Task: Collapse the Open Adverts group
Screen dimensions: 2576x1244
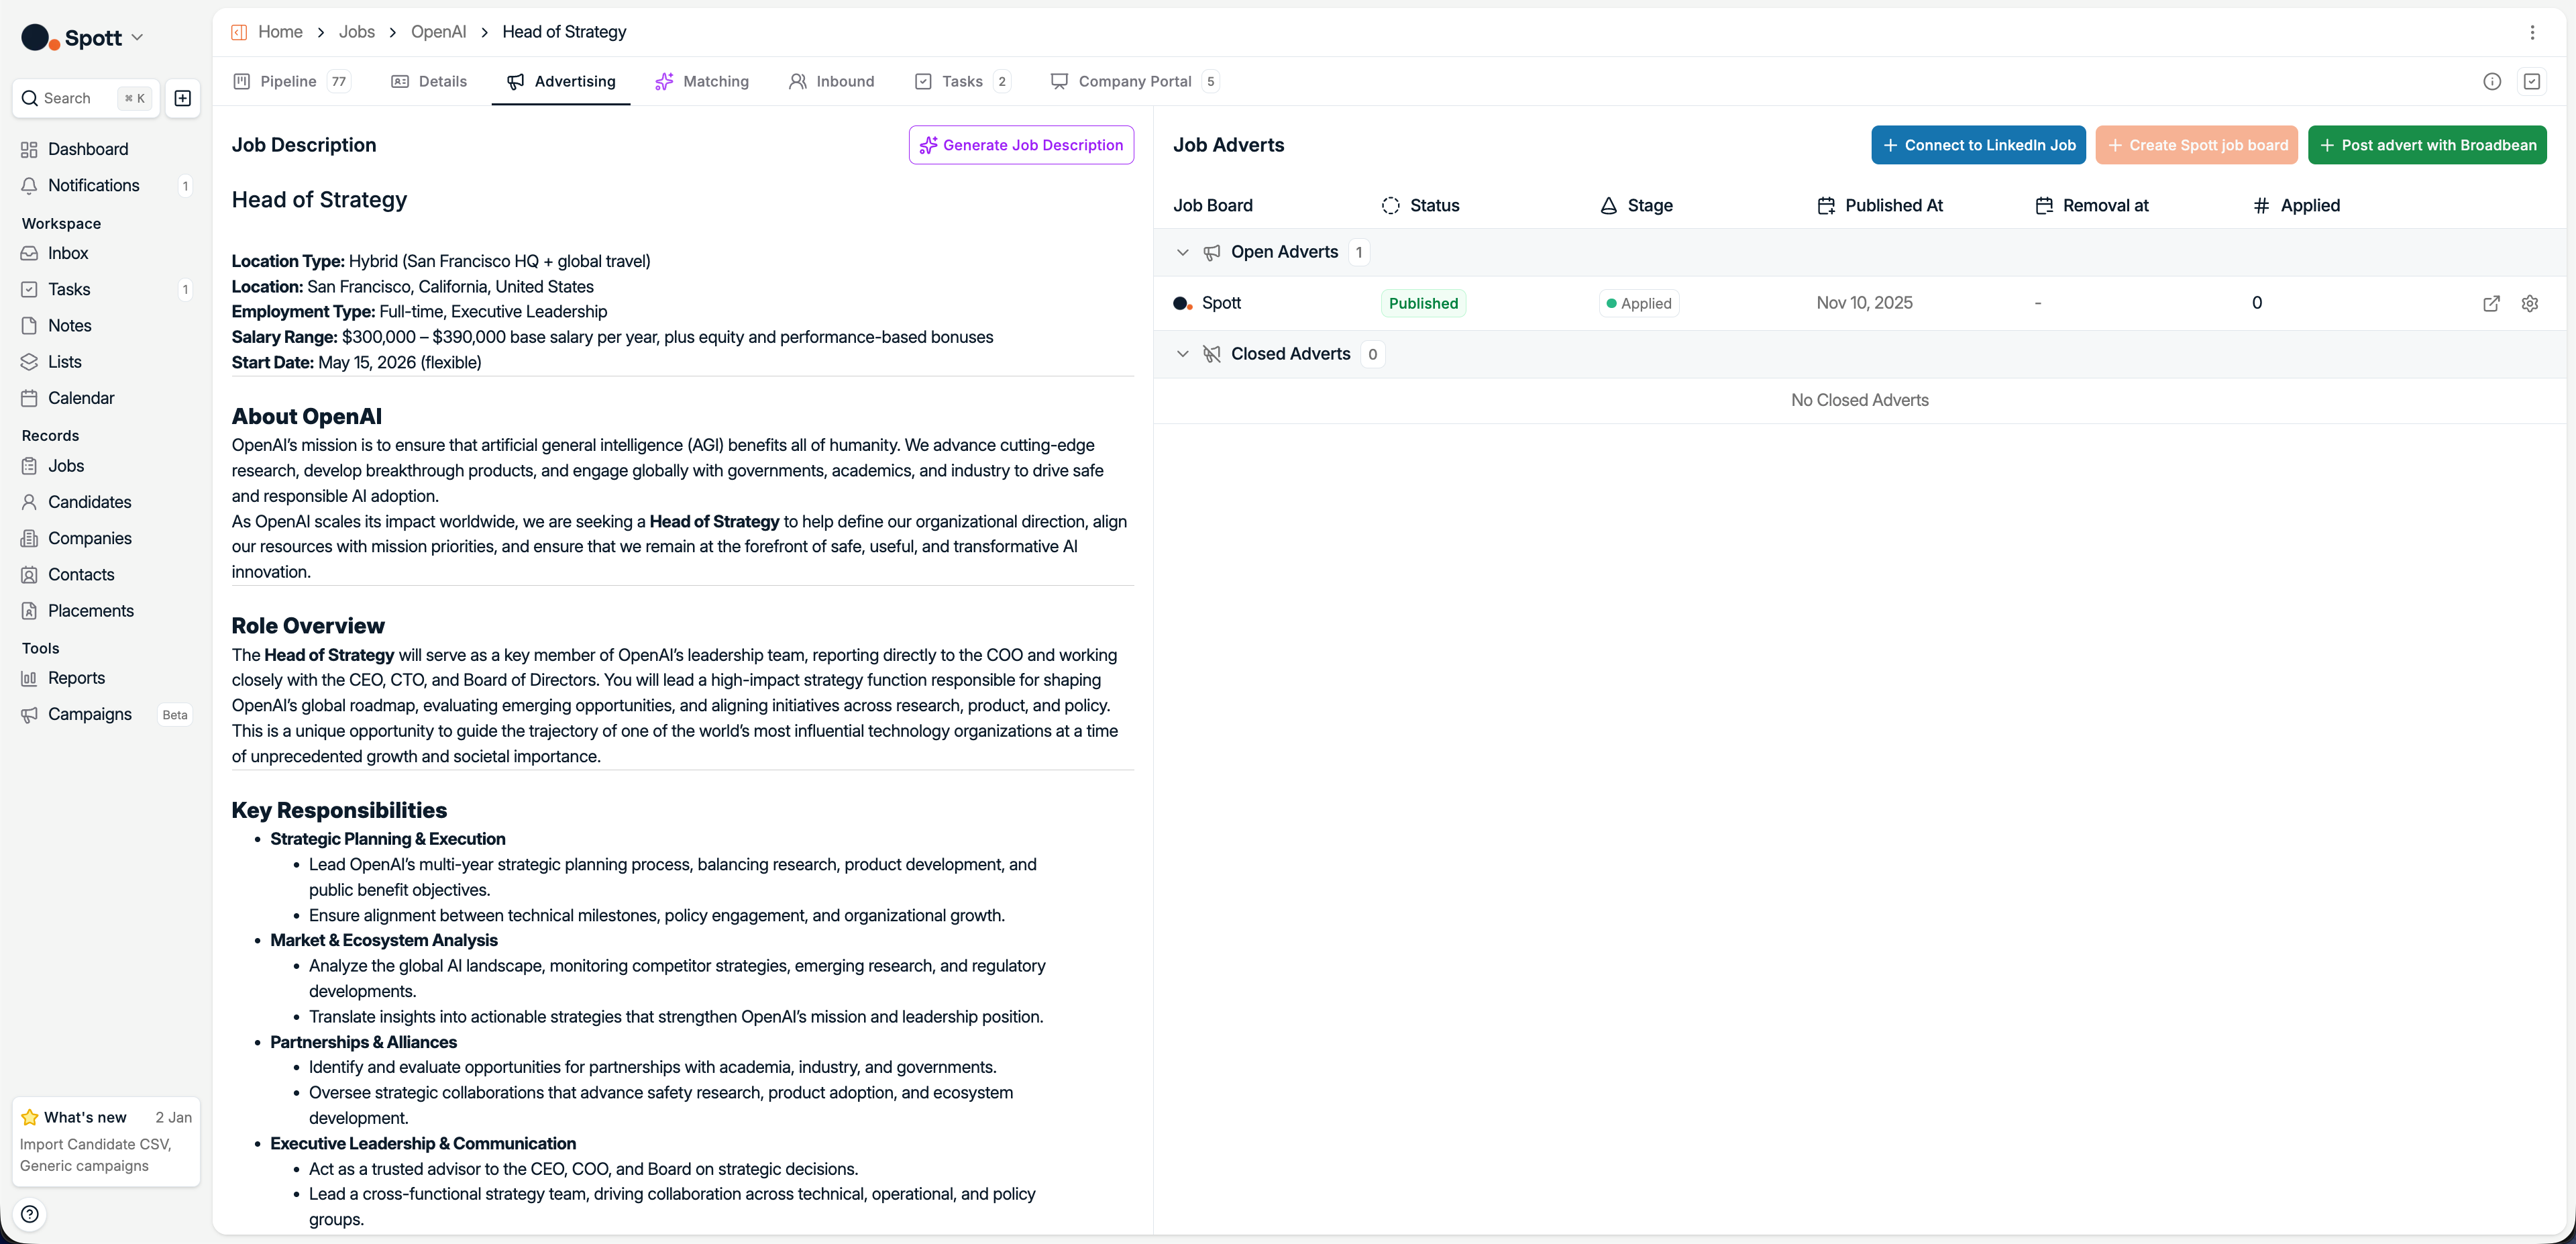Action: [x=1183, y=252]
